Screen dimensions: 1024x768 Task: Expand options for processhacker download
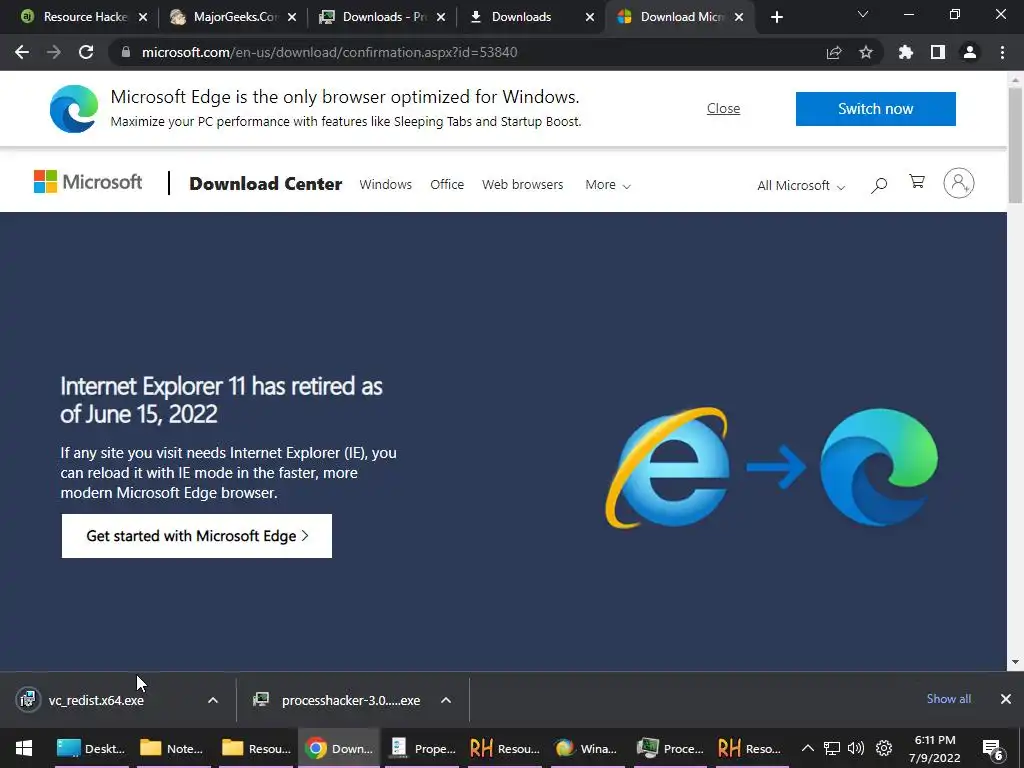click(x=446, y=700)
